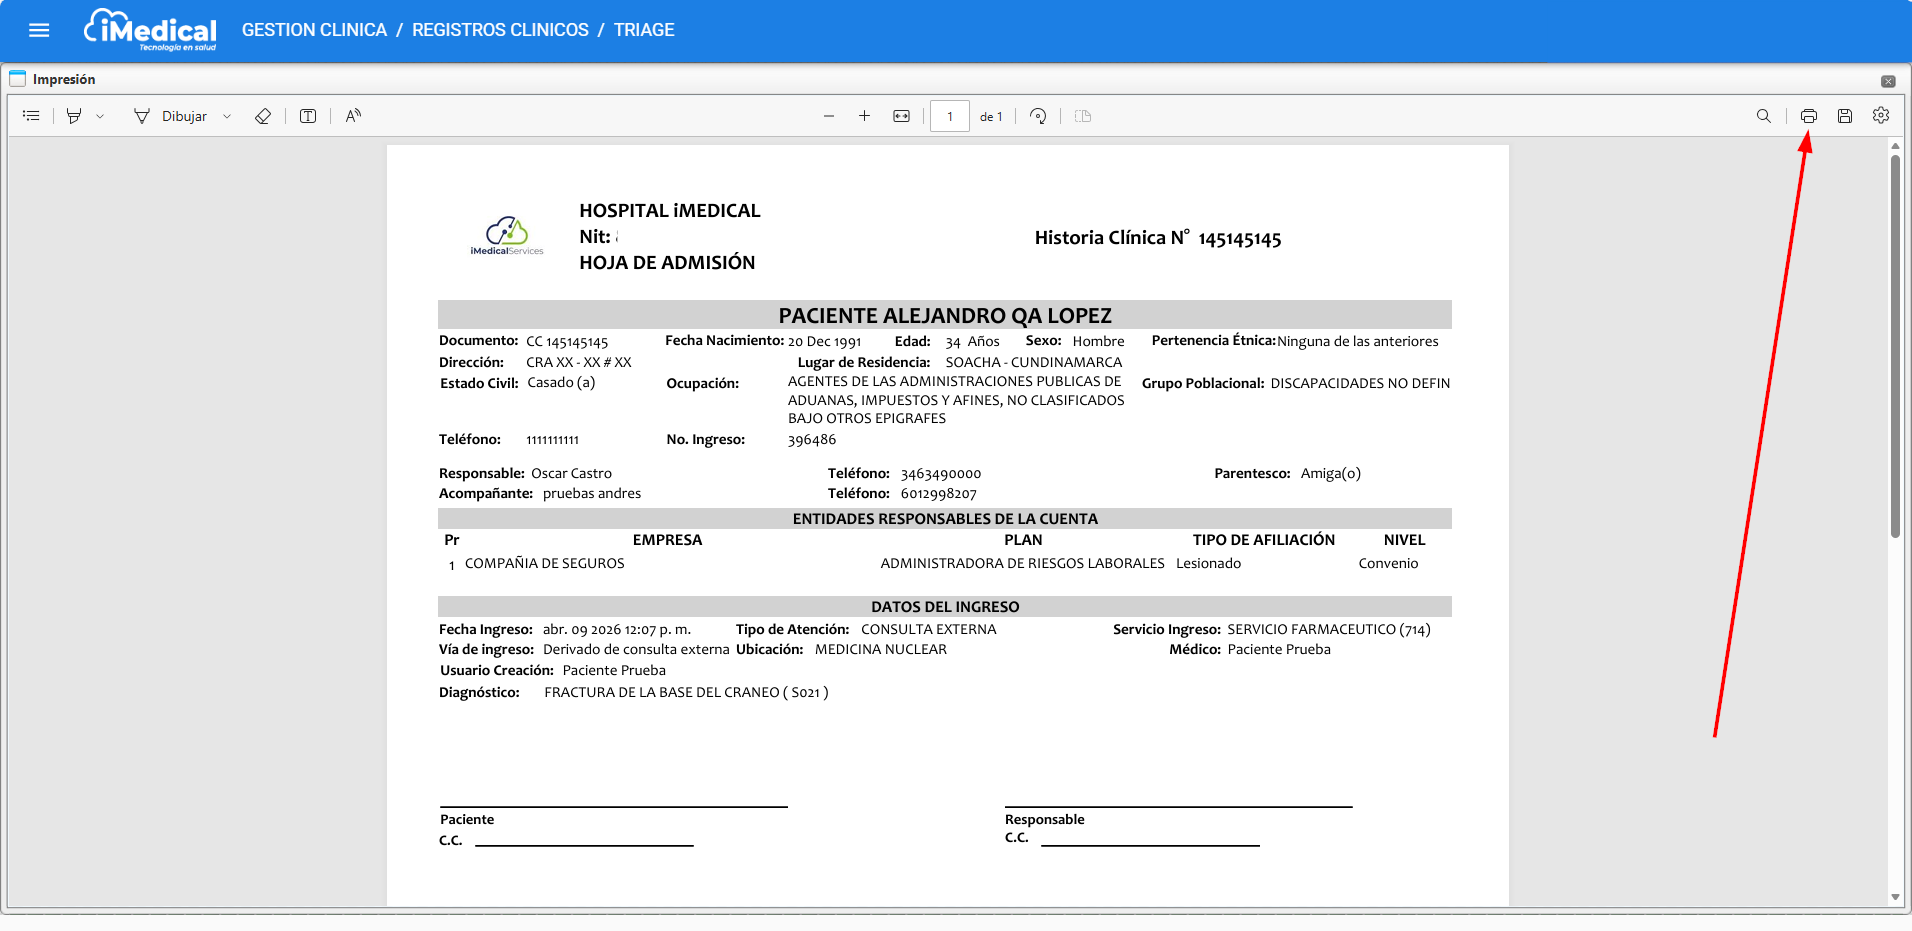Viewport: 1912px width, 931px height.
Task: Select the eraser tool
Action: click(263, 116)
